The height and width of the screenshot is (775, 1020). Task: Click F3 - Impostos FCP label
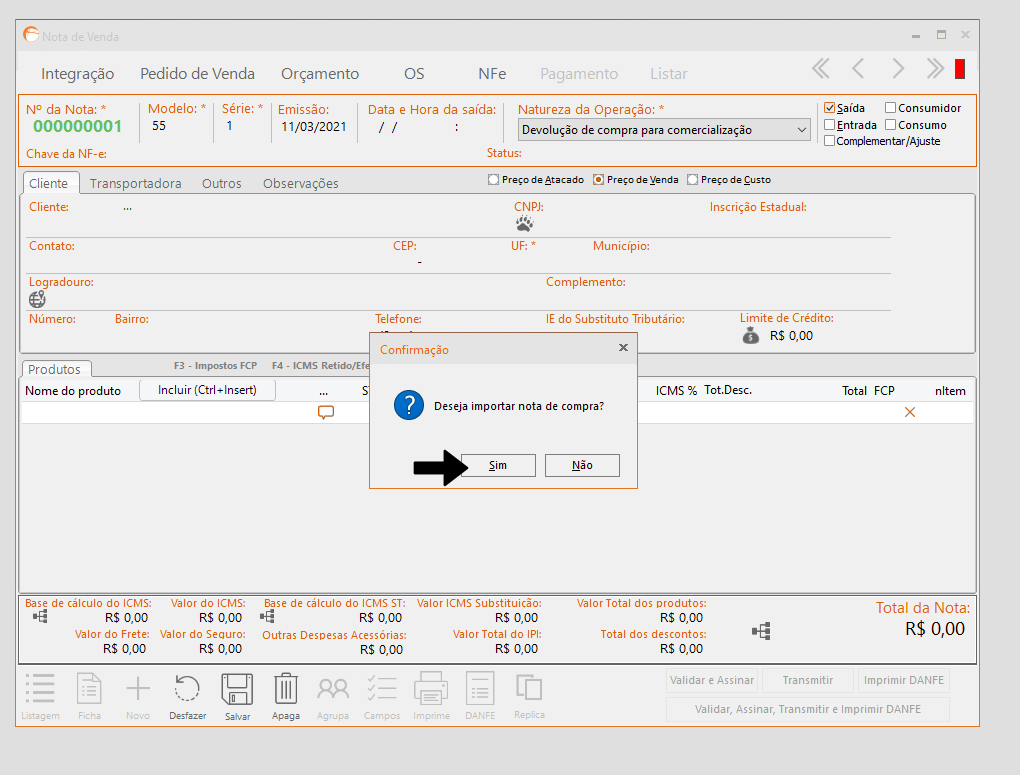pos(215,366)
